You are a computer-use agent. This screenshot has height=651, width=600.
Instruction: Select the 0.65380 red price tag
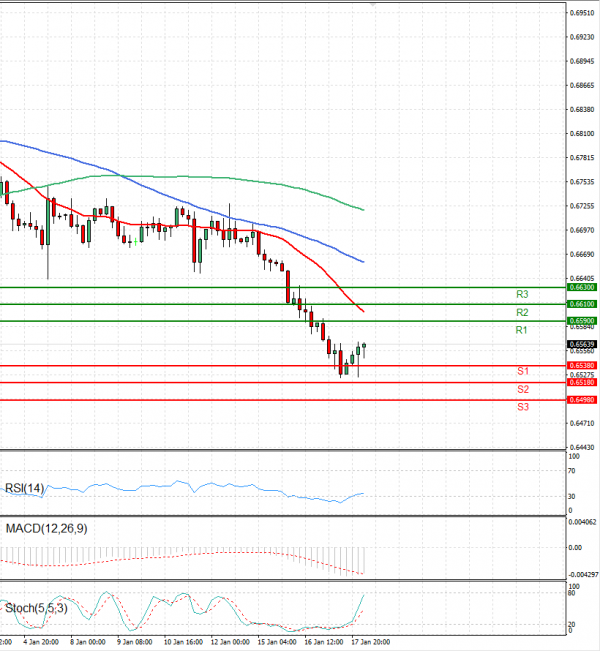pyautogui.click(x=582, y=366)
